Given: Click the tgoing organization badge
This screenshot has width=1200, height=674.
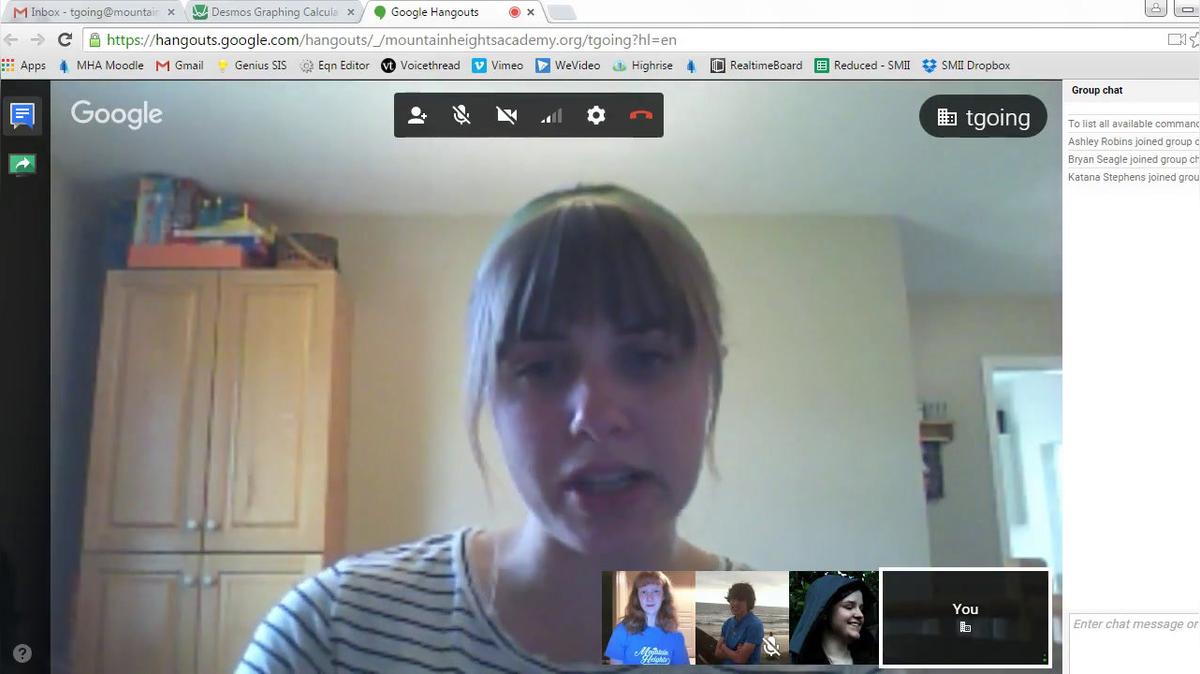Looking at the screenshot, I should pyautogui.click(x=983, y=117).
